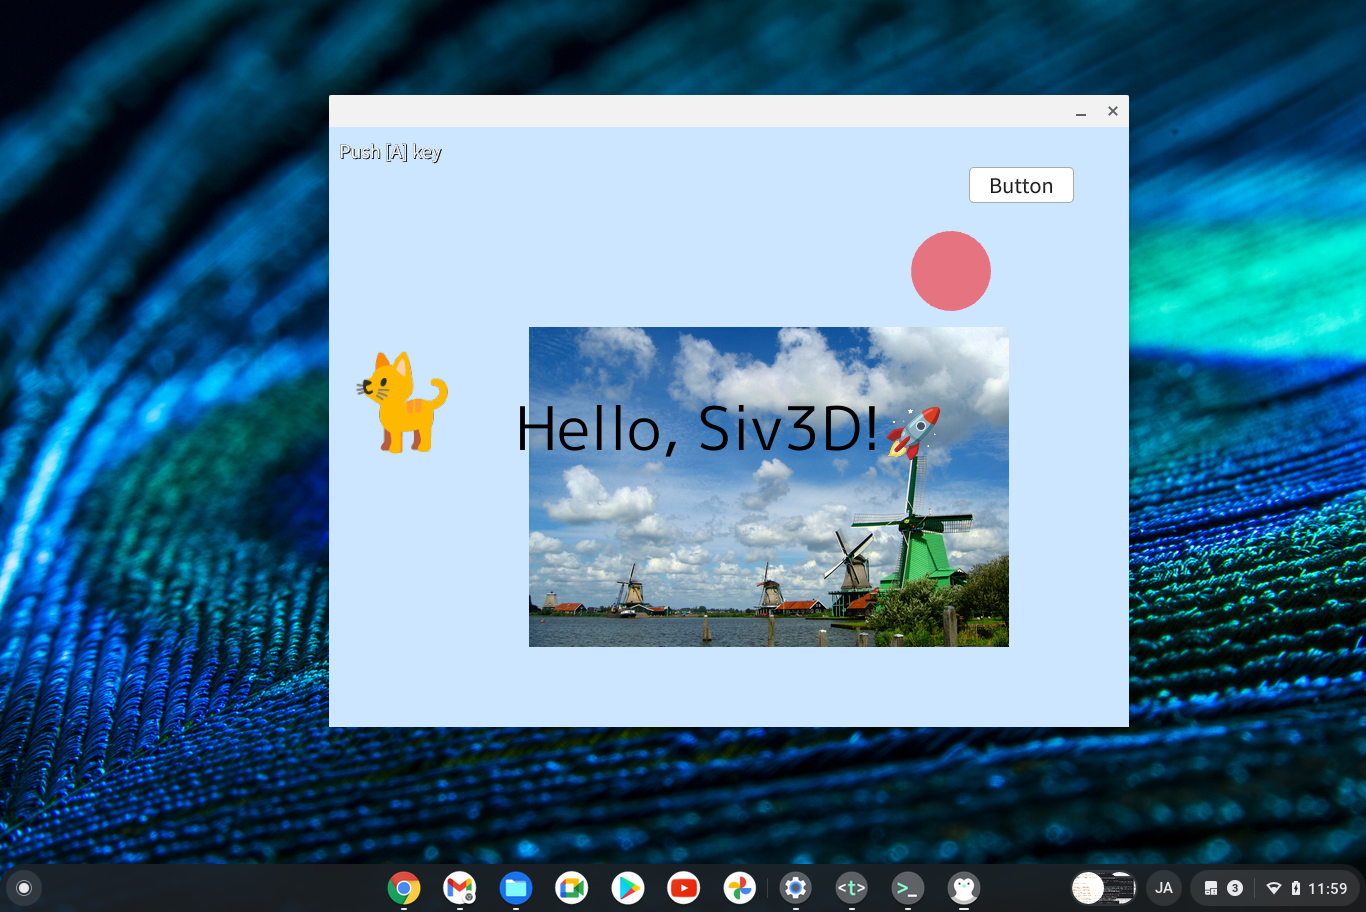Open the launcher circle button
Image resolution: width=1366 pixels, height=912 pixels.
24,888
